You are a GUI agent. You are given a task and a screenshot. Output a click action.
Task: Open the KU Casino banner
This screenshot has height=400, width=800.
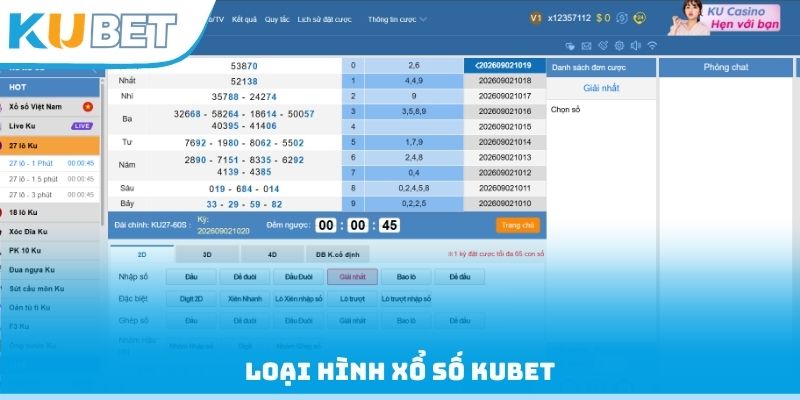point(724,18)
